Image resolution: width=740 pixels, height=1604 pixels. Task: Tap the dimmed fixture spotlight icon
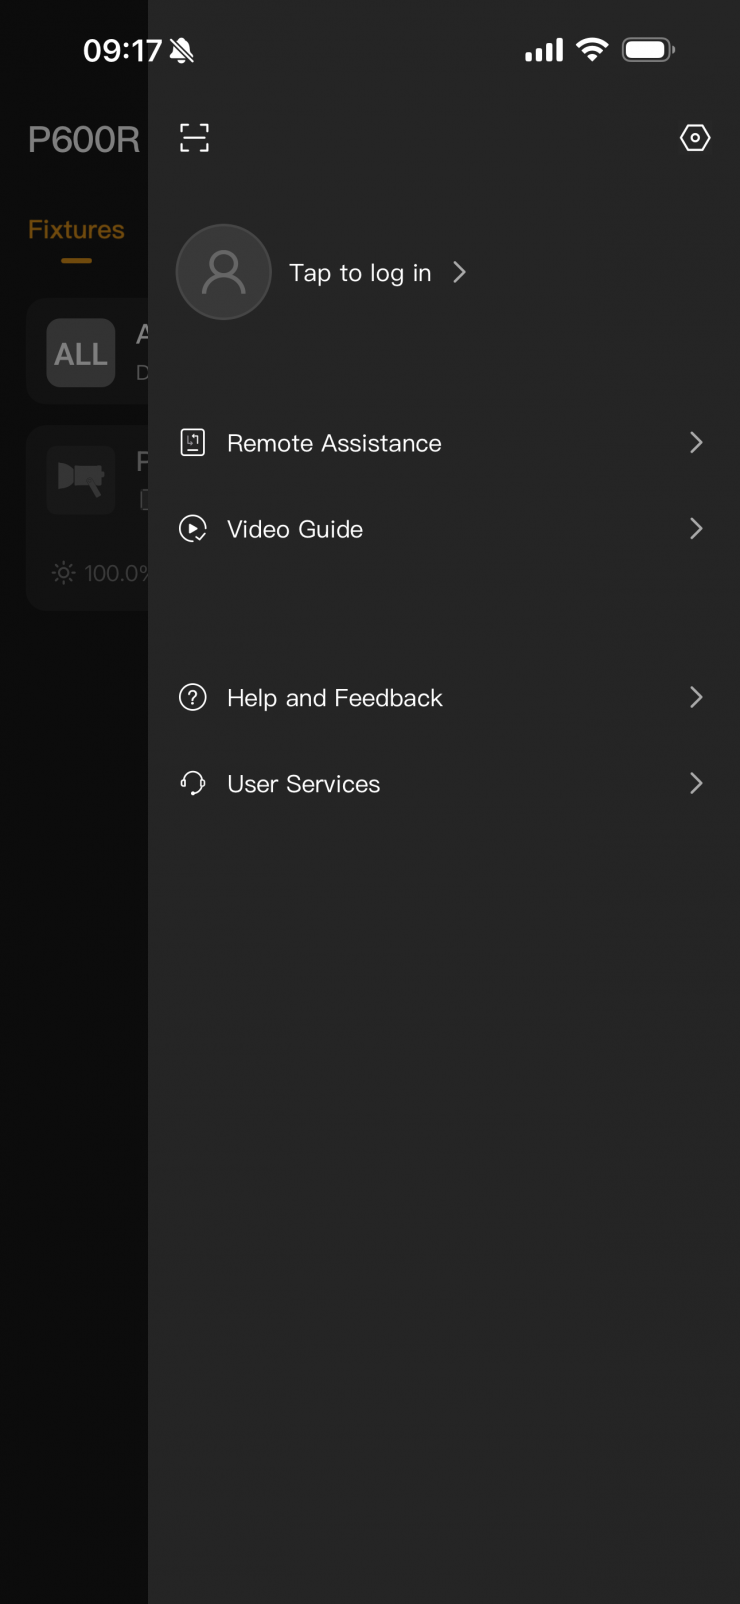pos(80,479)
